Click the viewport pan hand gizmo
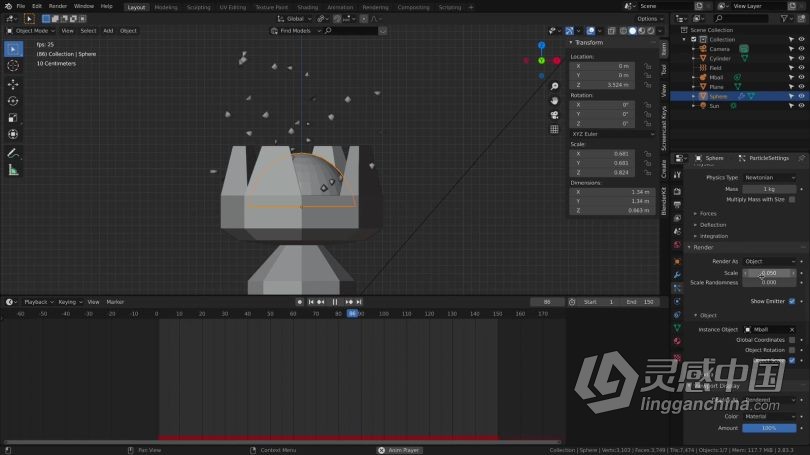This screenshot has width=810, height=455. [554, 101]
